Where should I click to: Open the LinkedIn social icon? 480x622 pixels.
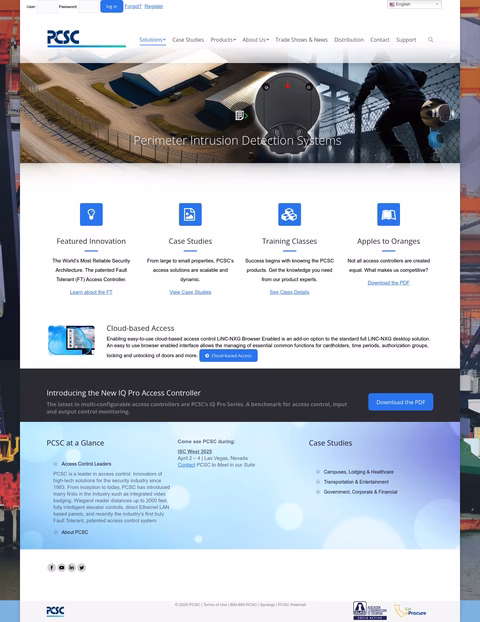pos(72,567)
